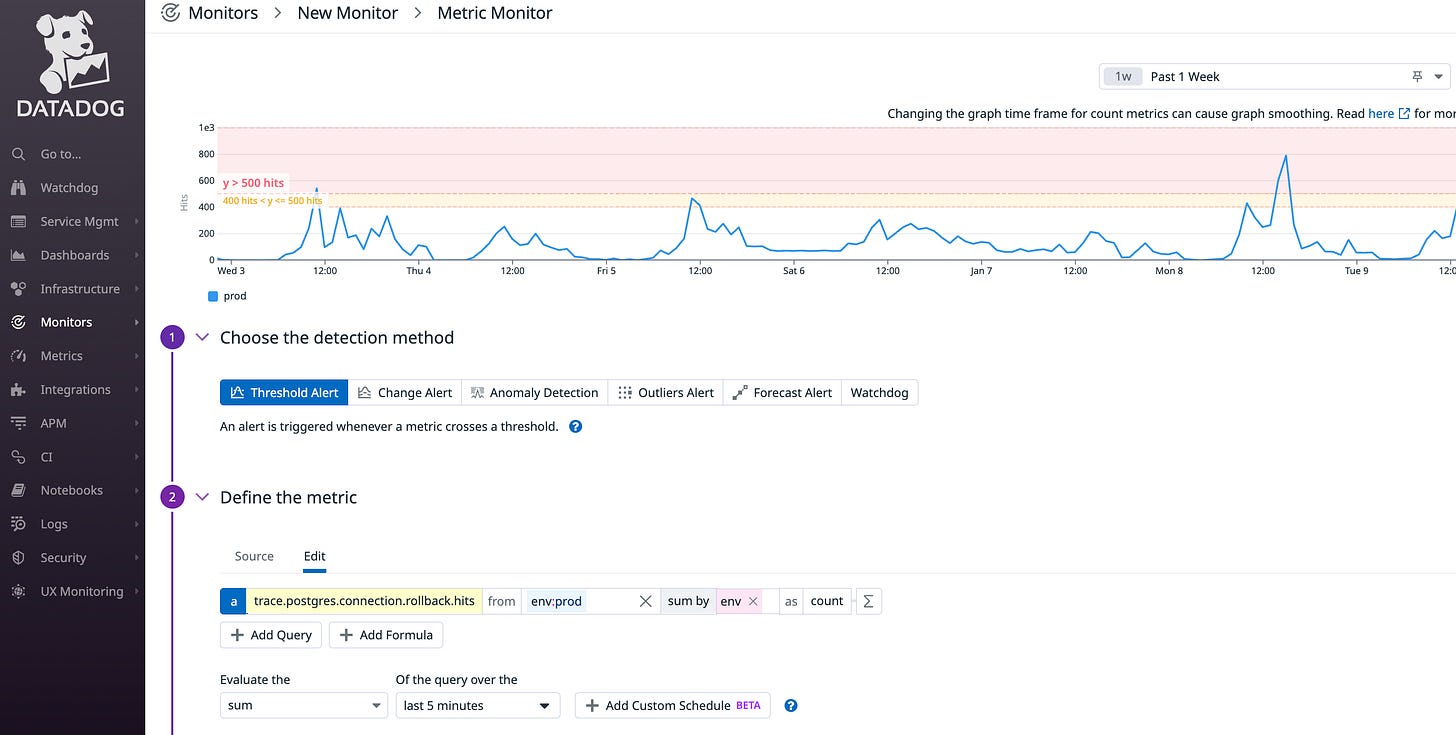
Task: Select Threshold Alert detection method
Action: point(284,393)
